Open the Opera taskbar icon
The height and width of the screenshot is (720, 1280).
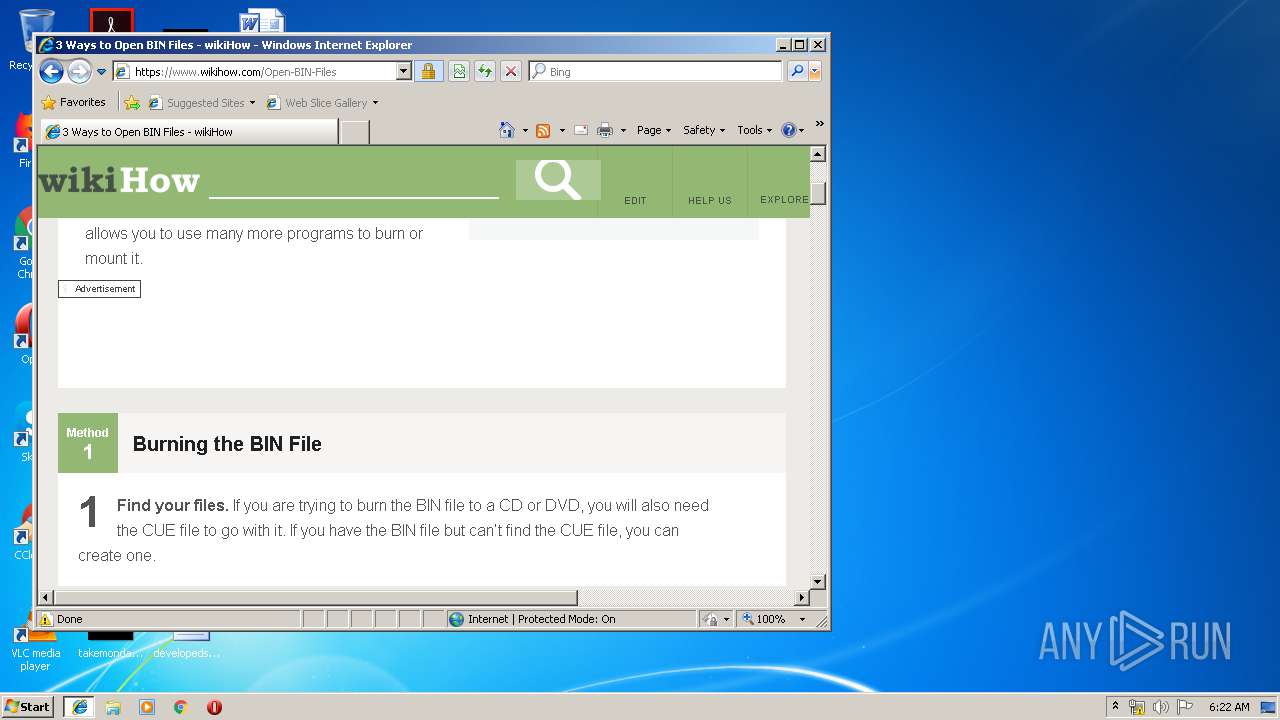pyautogui.click(x=214, y=707)
